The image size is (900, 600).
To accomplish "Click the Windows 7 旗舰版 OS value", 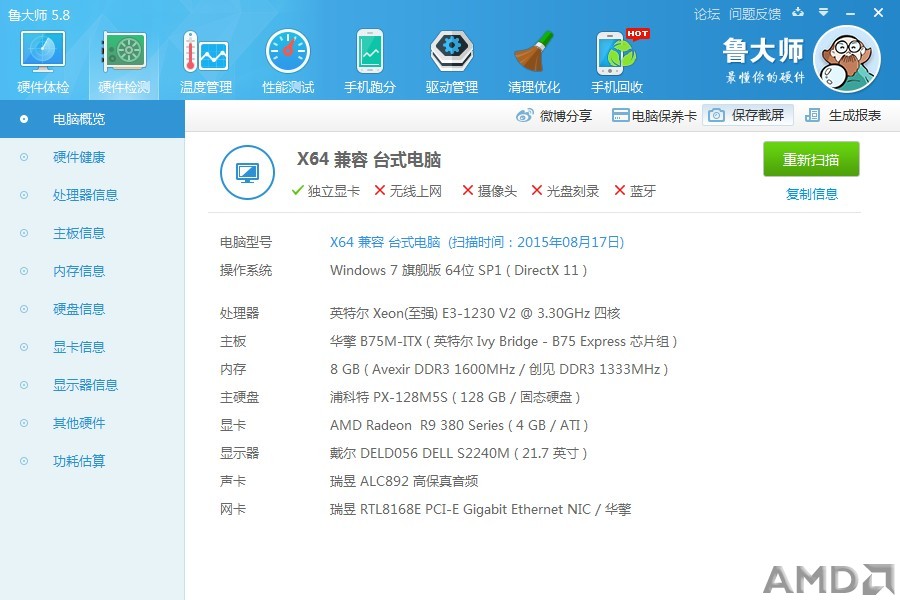I will [x=459, y=270].
